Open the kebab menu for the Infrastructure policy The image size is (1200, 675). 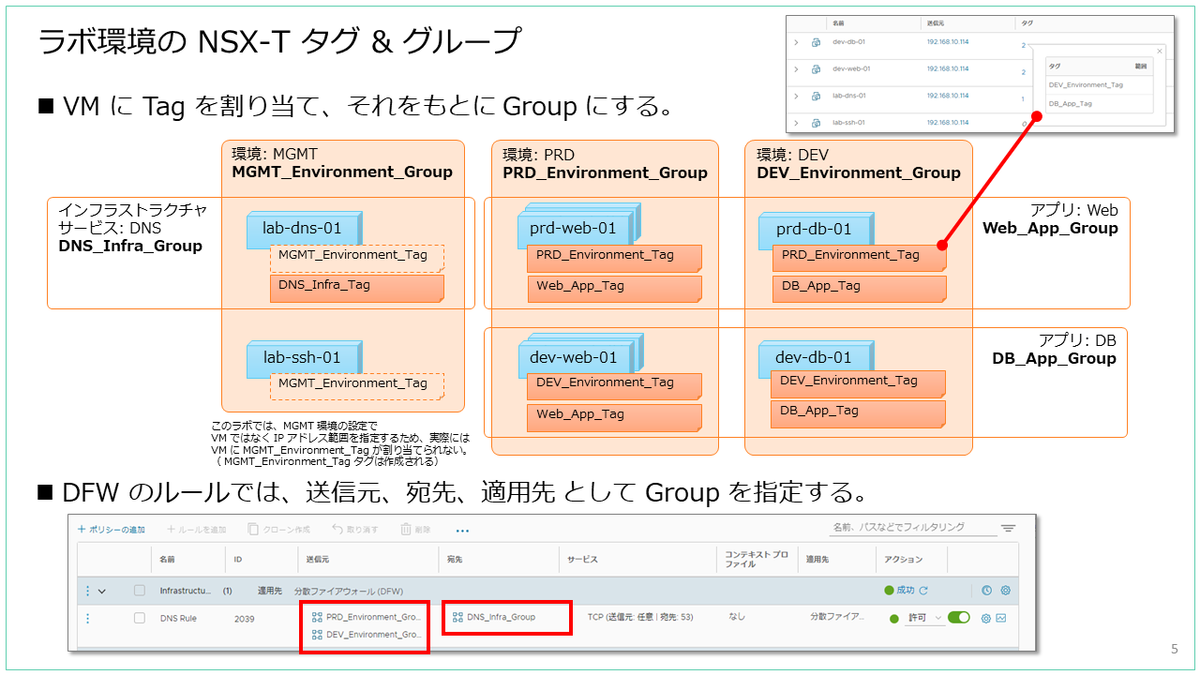[87, 591]
